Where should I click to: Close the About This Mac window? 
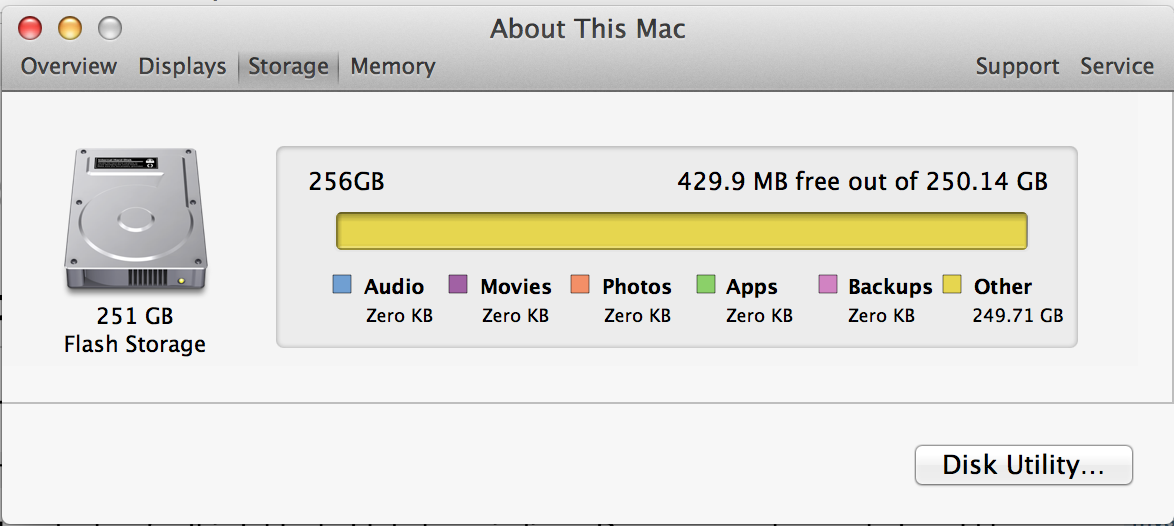click(30, 28)
